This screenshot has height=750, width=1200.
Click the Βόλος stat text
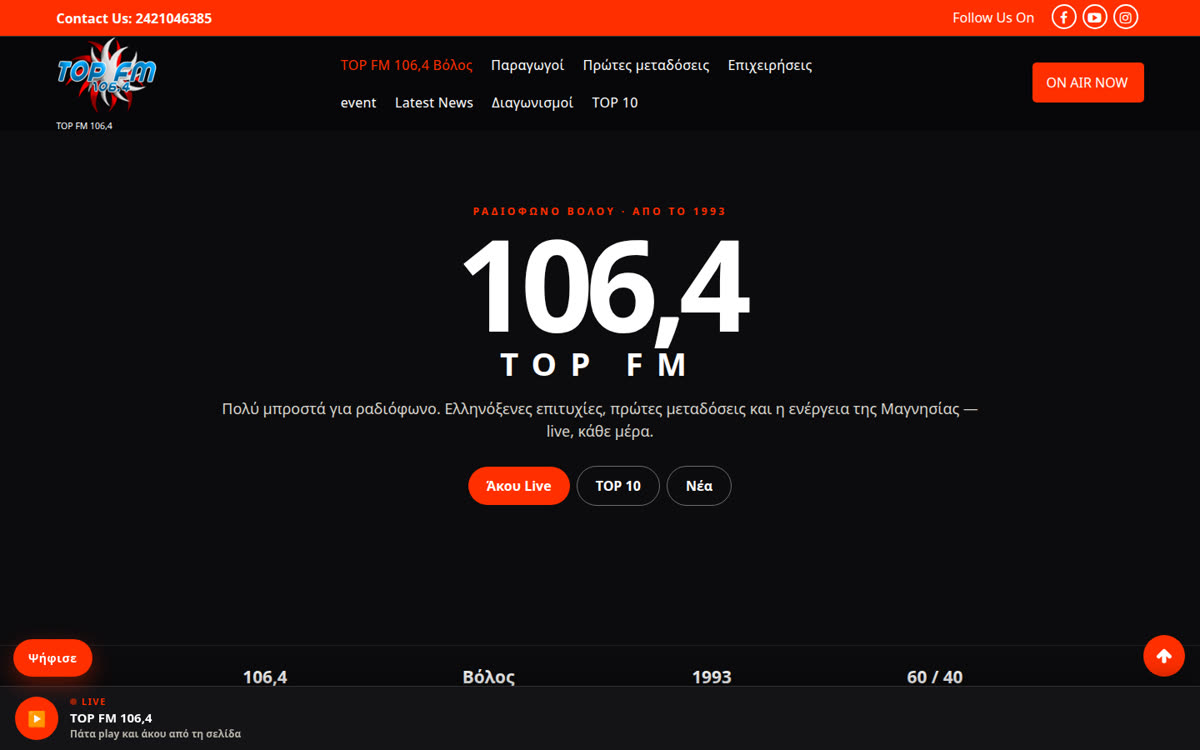(x=489, y=677)
